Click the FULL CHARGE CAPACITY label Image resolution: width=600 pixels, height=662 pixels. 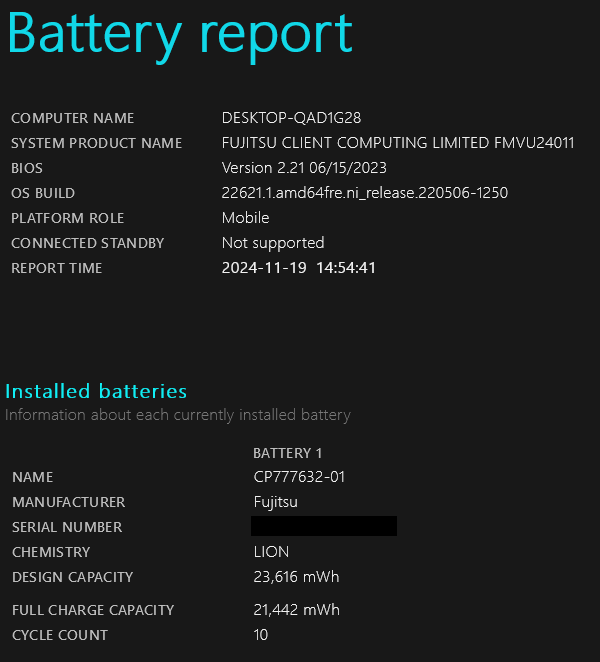click(93, 610)
